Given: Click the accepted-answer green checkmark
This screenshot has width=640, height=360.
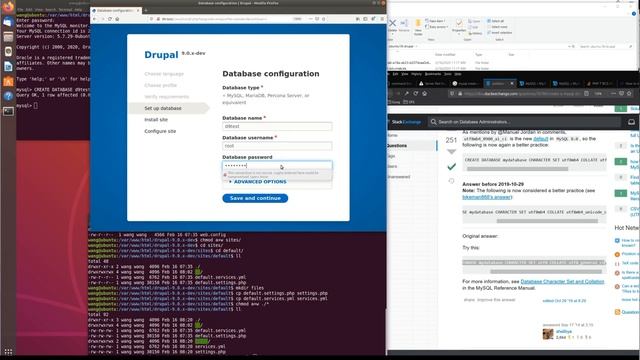Looking at the screenshot, I should point(451,167).
